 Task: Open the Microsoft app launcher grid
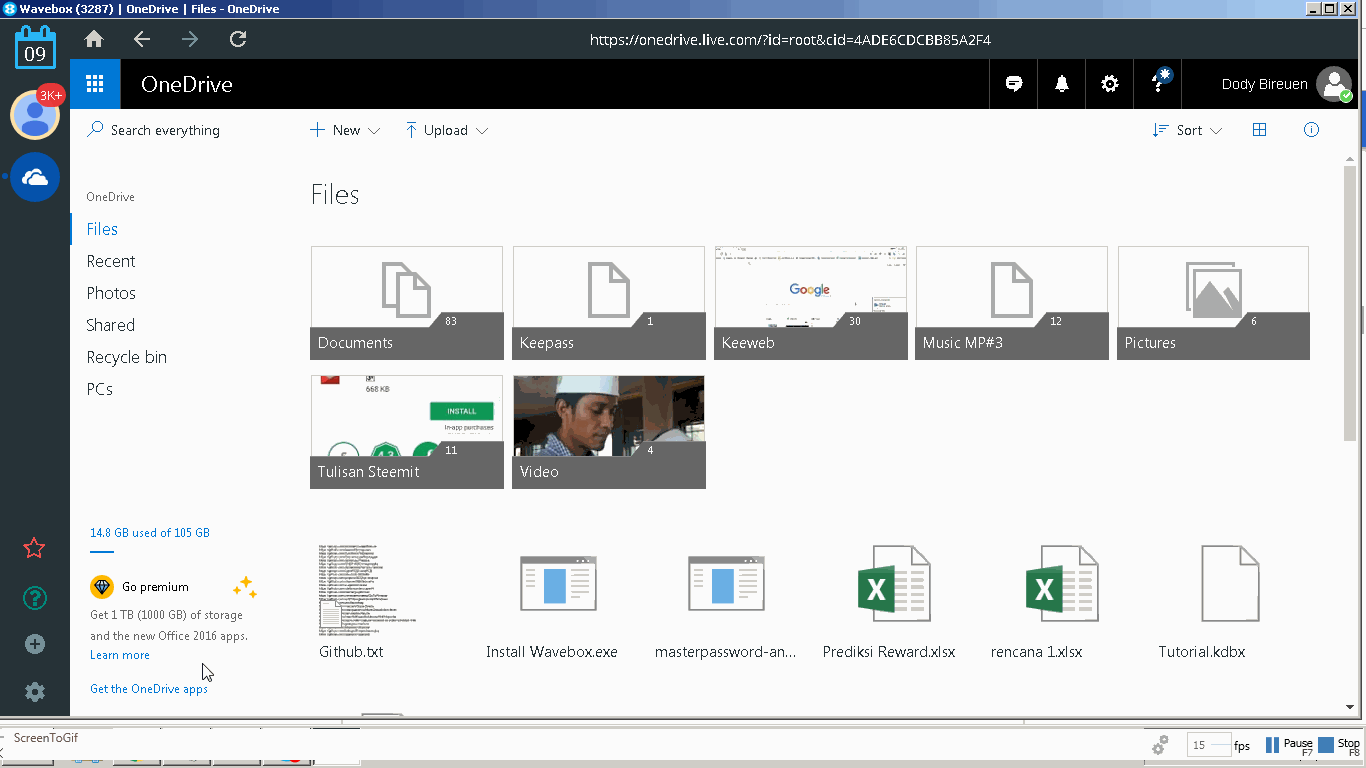(95, 84)
